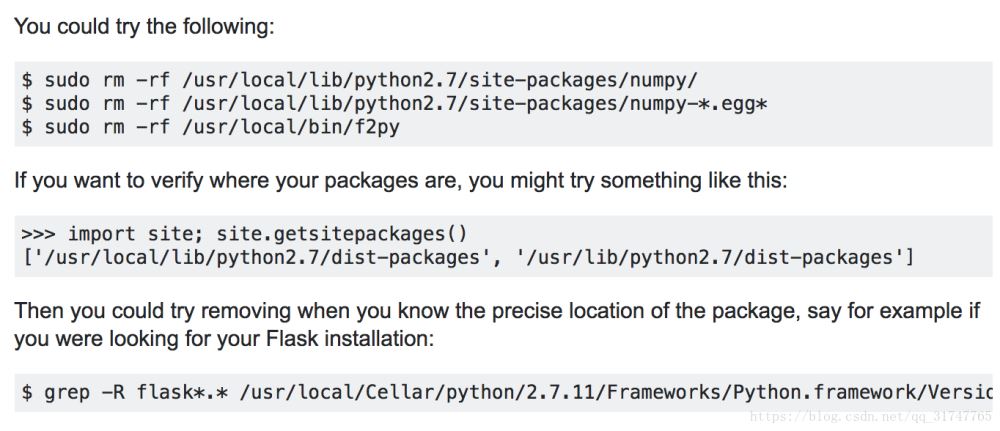Click the "If you want to verify" sentence

400,181
